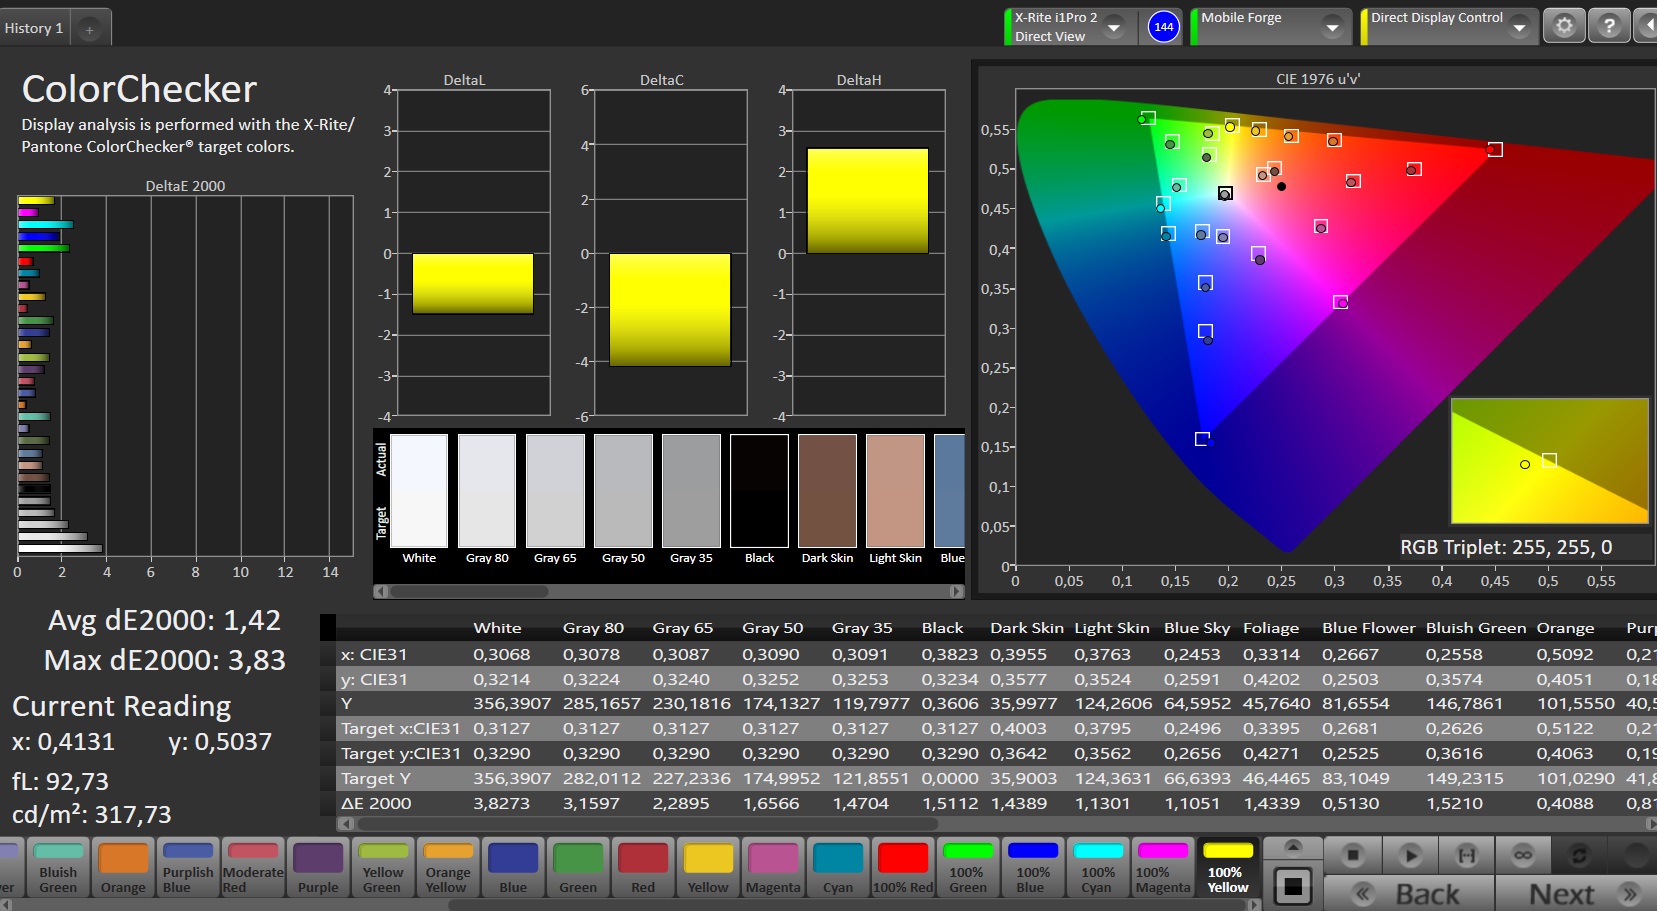Screen dimensions: 1657x911
Task: Select the Green color patch
Action: 578,867
